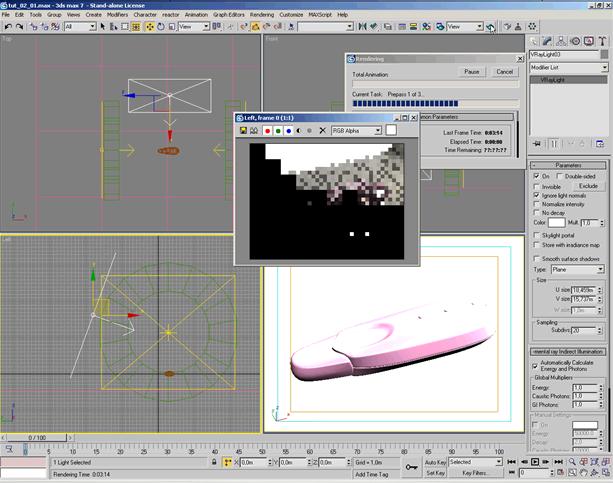Open the Utilities hammer panel tab
This screenshot has width=613, height=483.
(x=602, y=41)
